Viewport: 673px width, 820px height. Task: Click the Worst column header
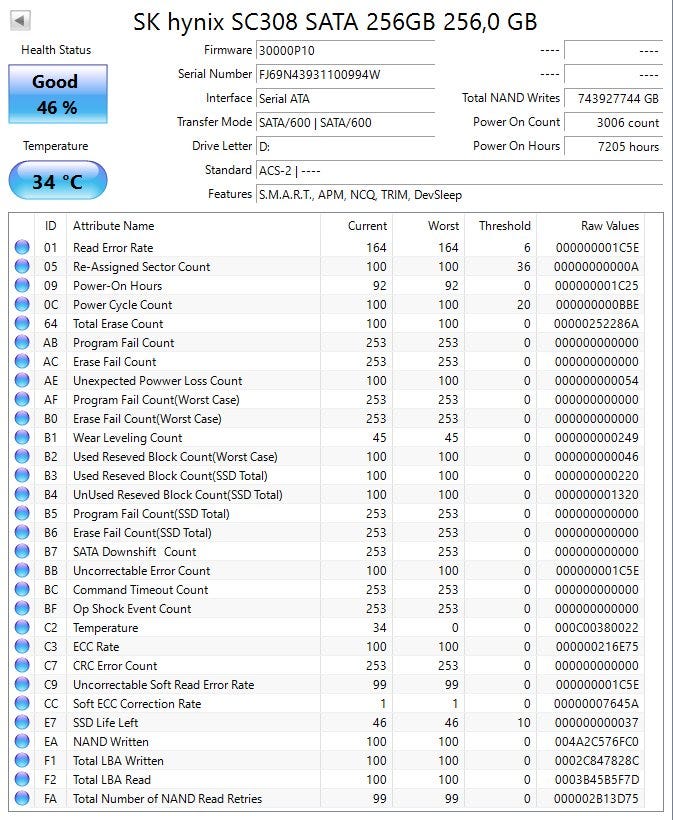click(x=429, y=226)
